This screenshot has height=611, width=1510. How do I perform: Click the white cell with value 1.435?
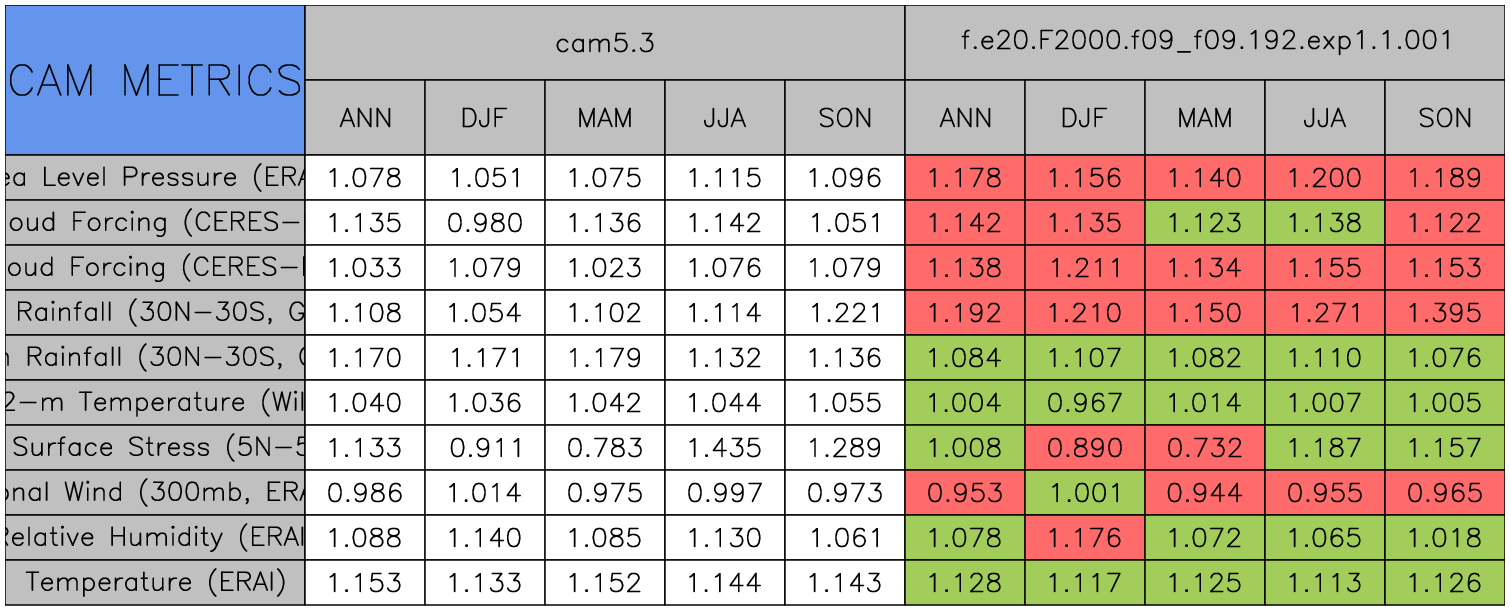click(724, 448)
